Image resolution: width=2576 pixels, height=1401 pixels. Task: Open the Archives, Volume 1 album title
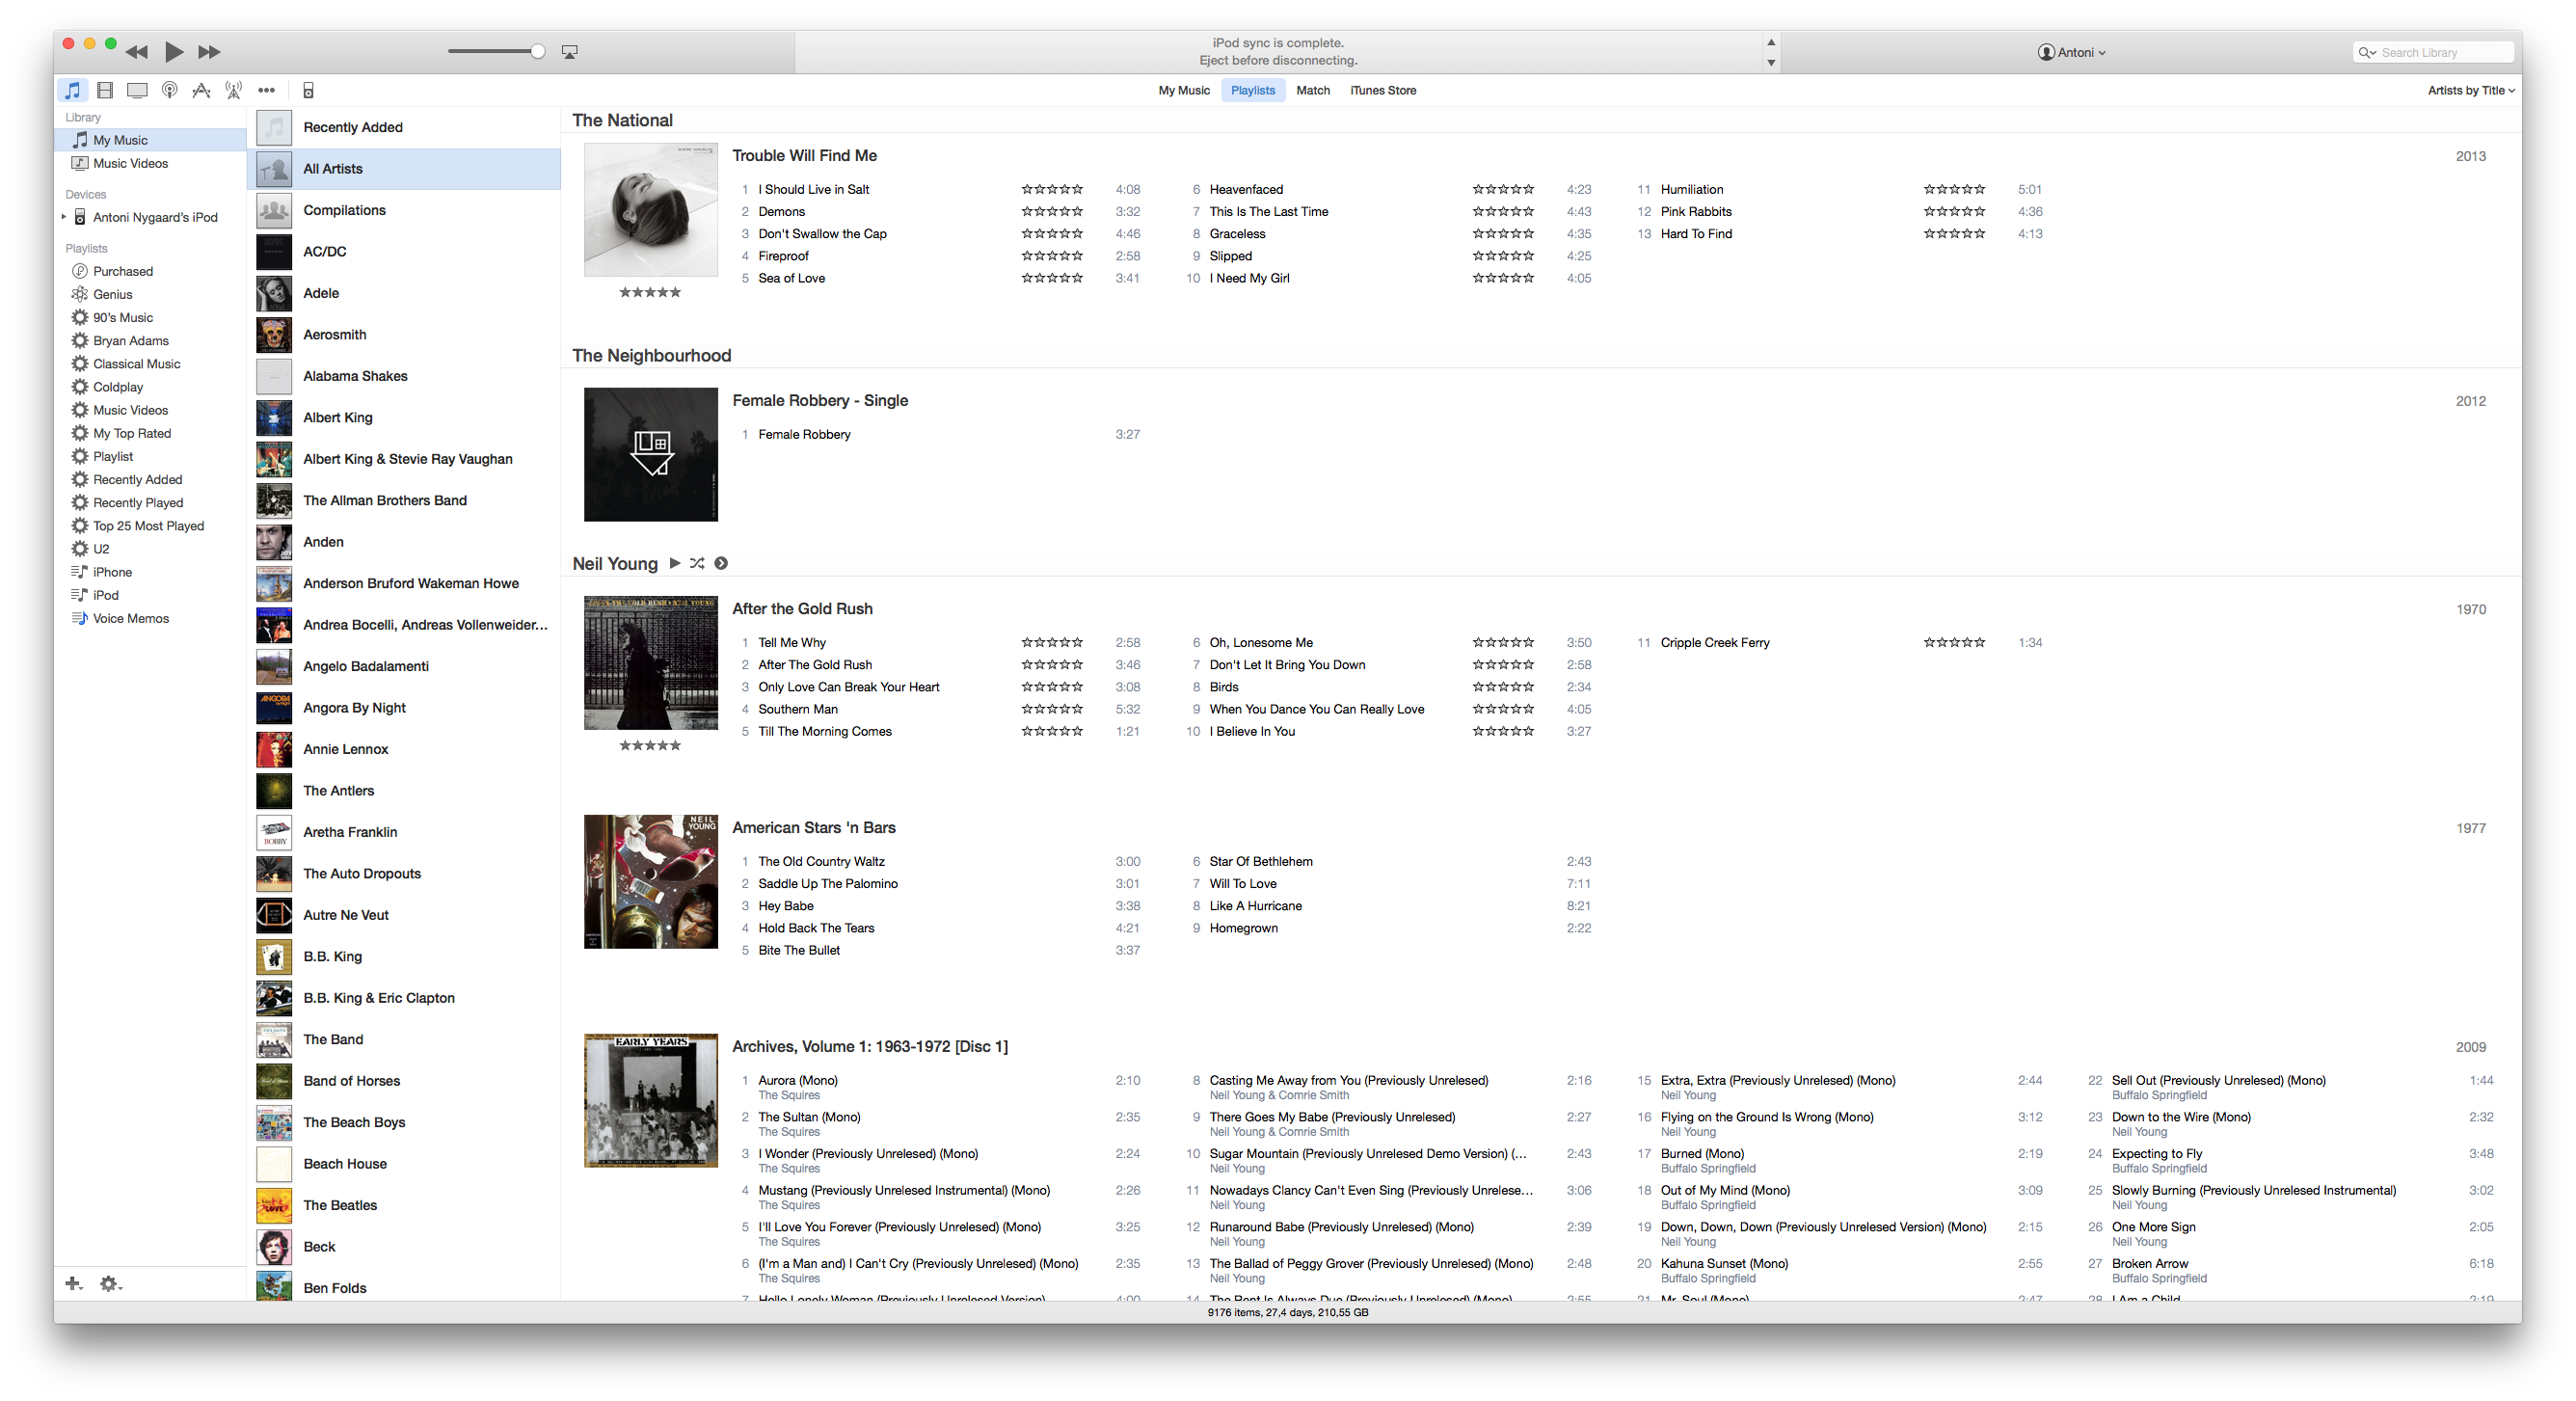(869, 1047)
